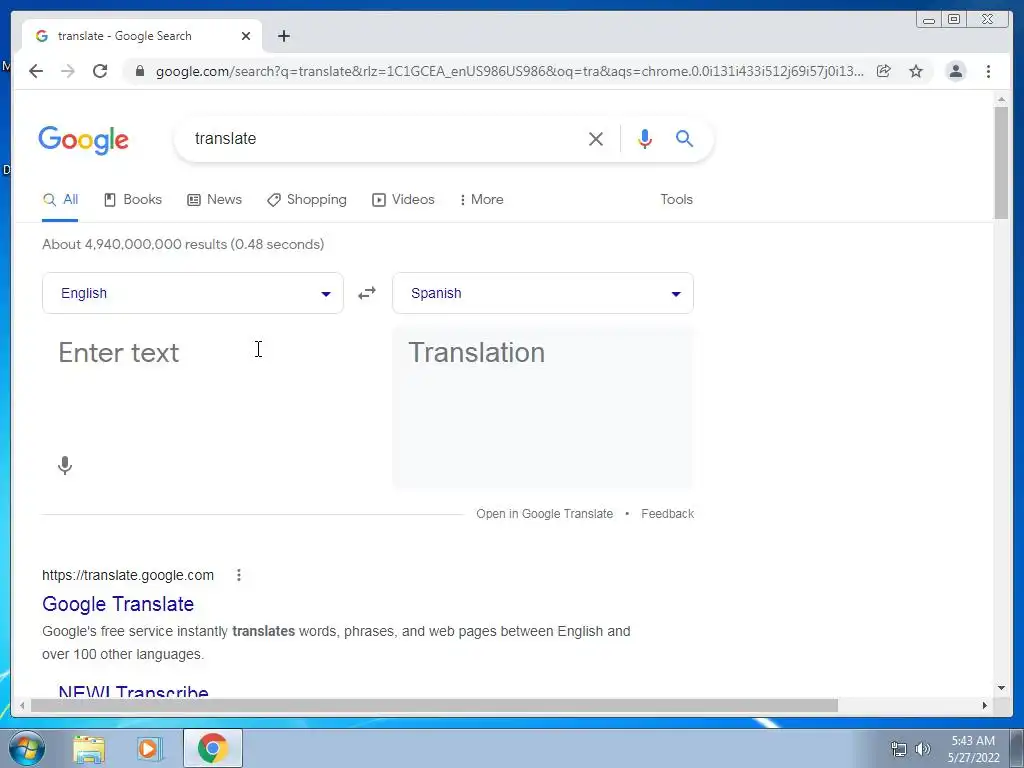Click the scroll down arrow
1024x768 pixels.
(1001, 688)
